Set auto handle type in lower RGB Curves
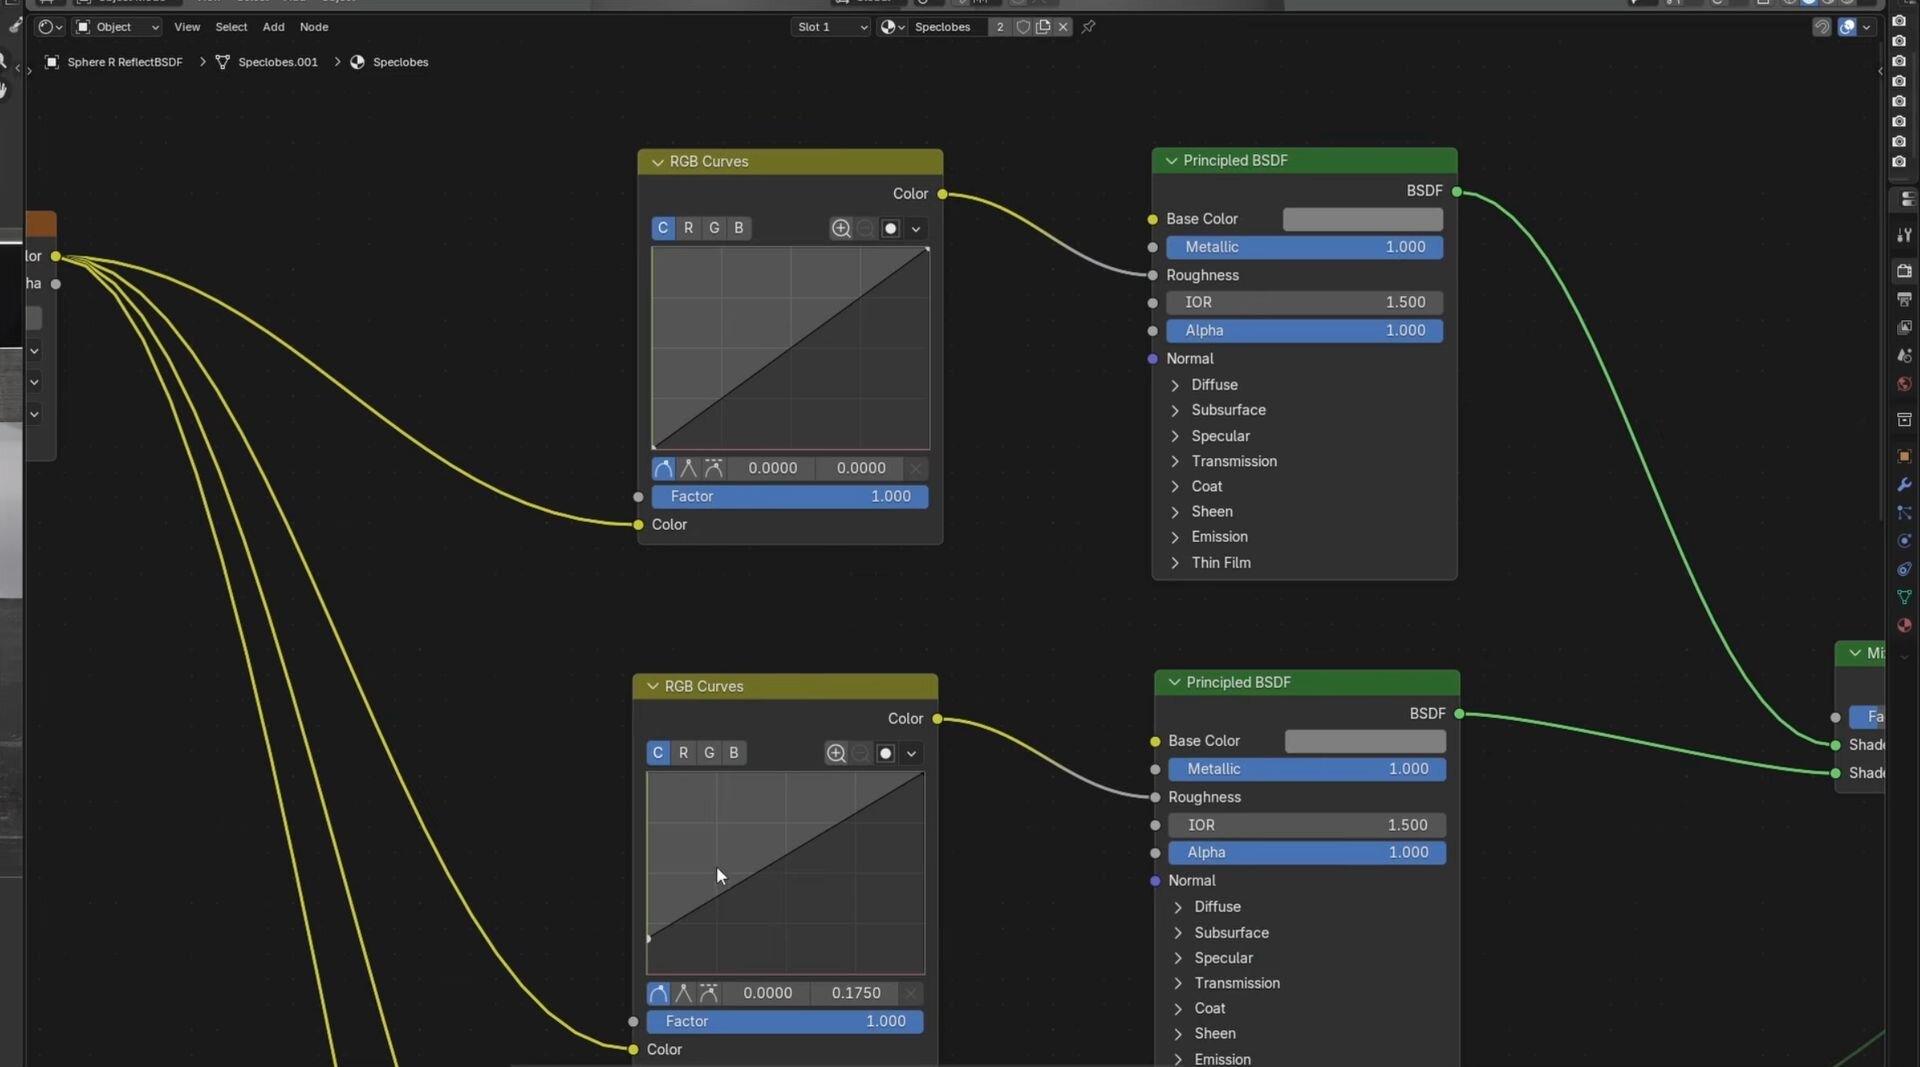1920x1067 pixels. [x=658, y=993]
